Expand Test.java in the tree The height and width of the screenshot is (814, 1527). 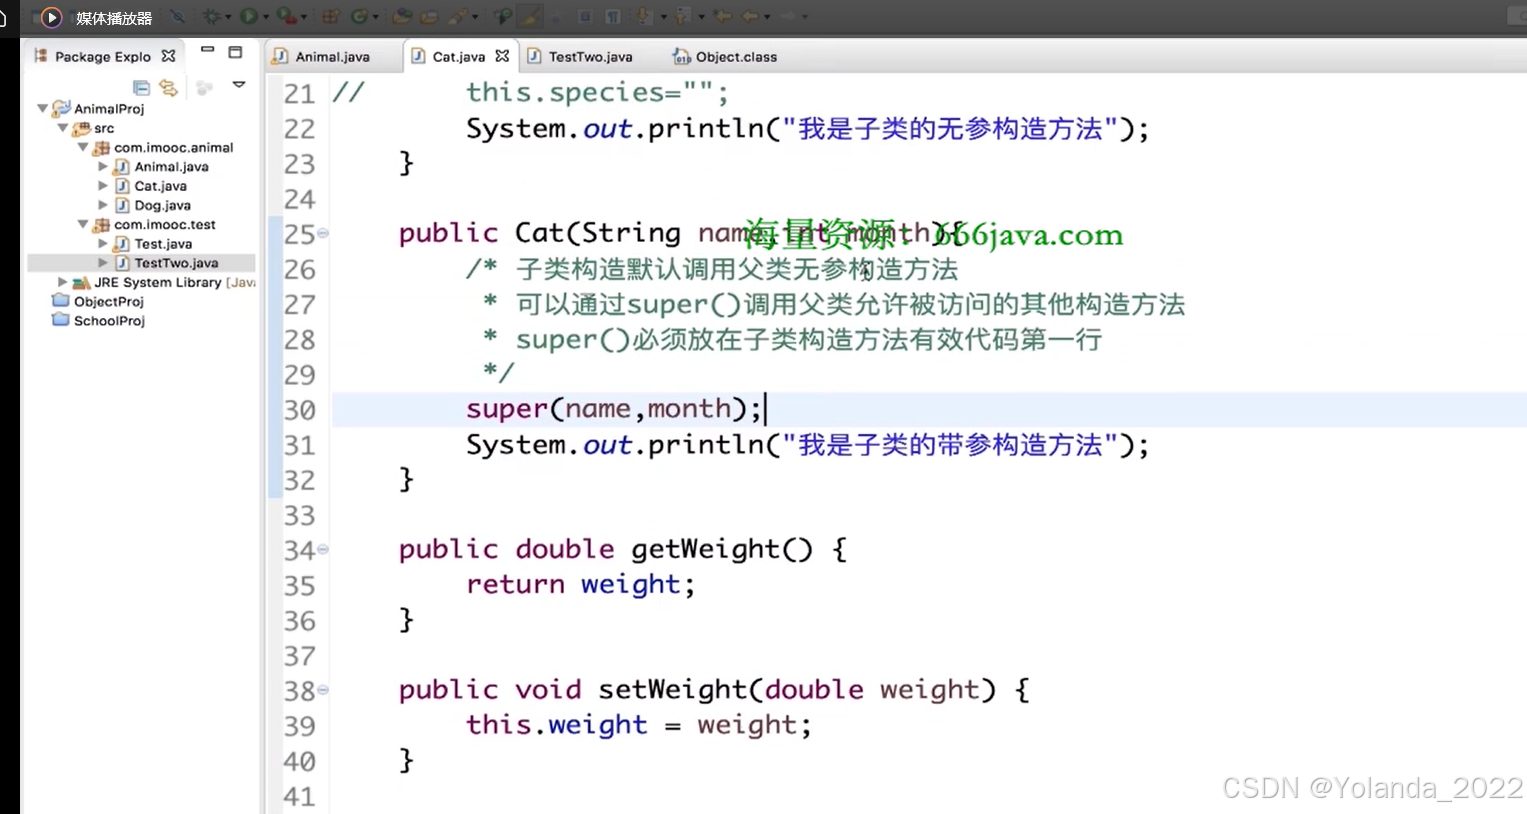103,243
